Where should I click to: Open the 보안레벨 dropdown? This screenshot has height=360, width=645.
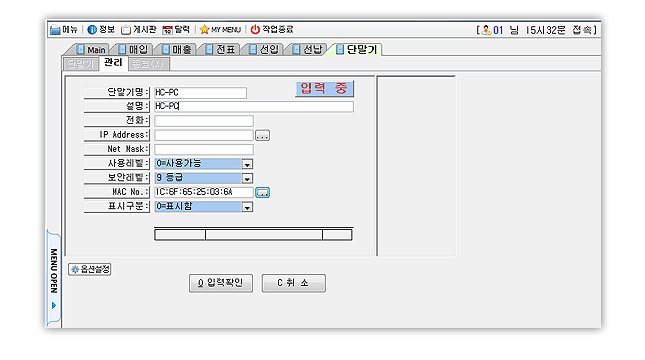[x=247, y=179]
